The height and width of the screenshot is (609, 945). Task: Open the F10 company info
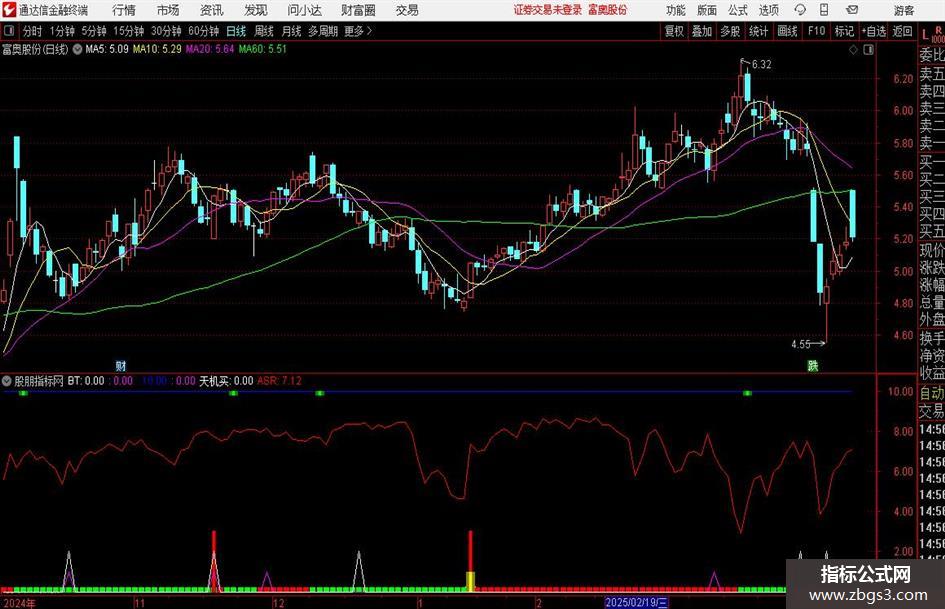[x=817, y=31]
